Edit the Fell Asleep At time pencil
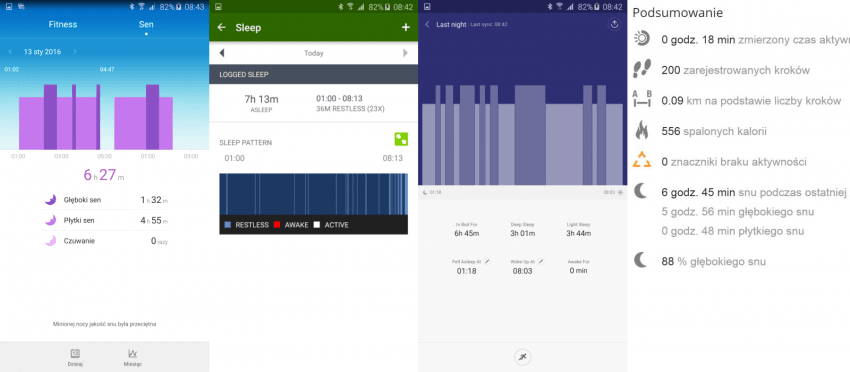The image size is (850, 372). point(487,261)
